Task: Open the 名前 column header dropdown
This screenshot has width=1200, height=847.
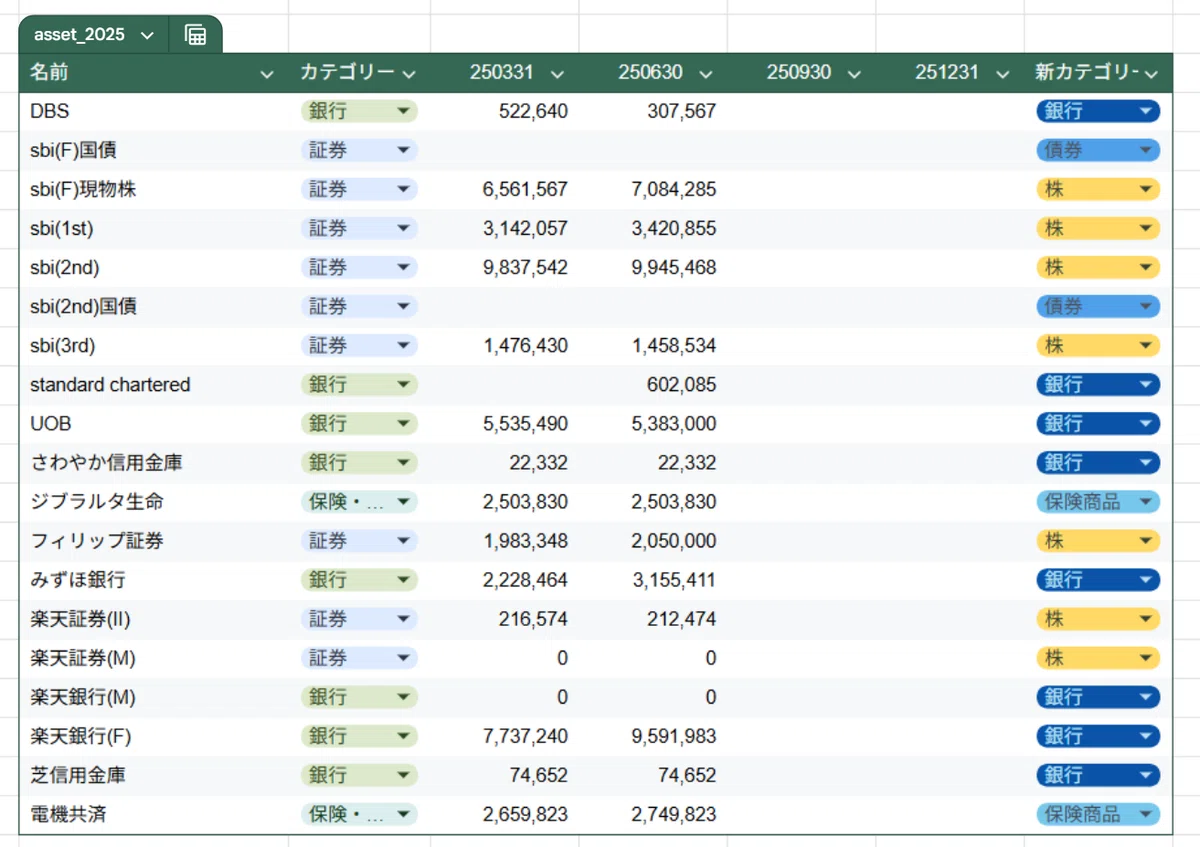Action: coord(266,74)
